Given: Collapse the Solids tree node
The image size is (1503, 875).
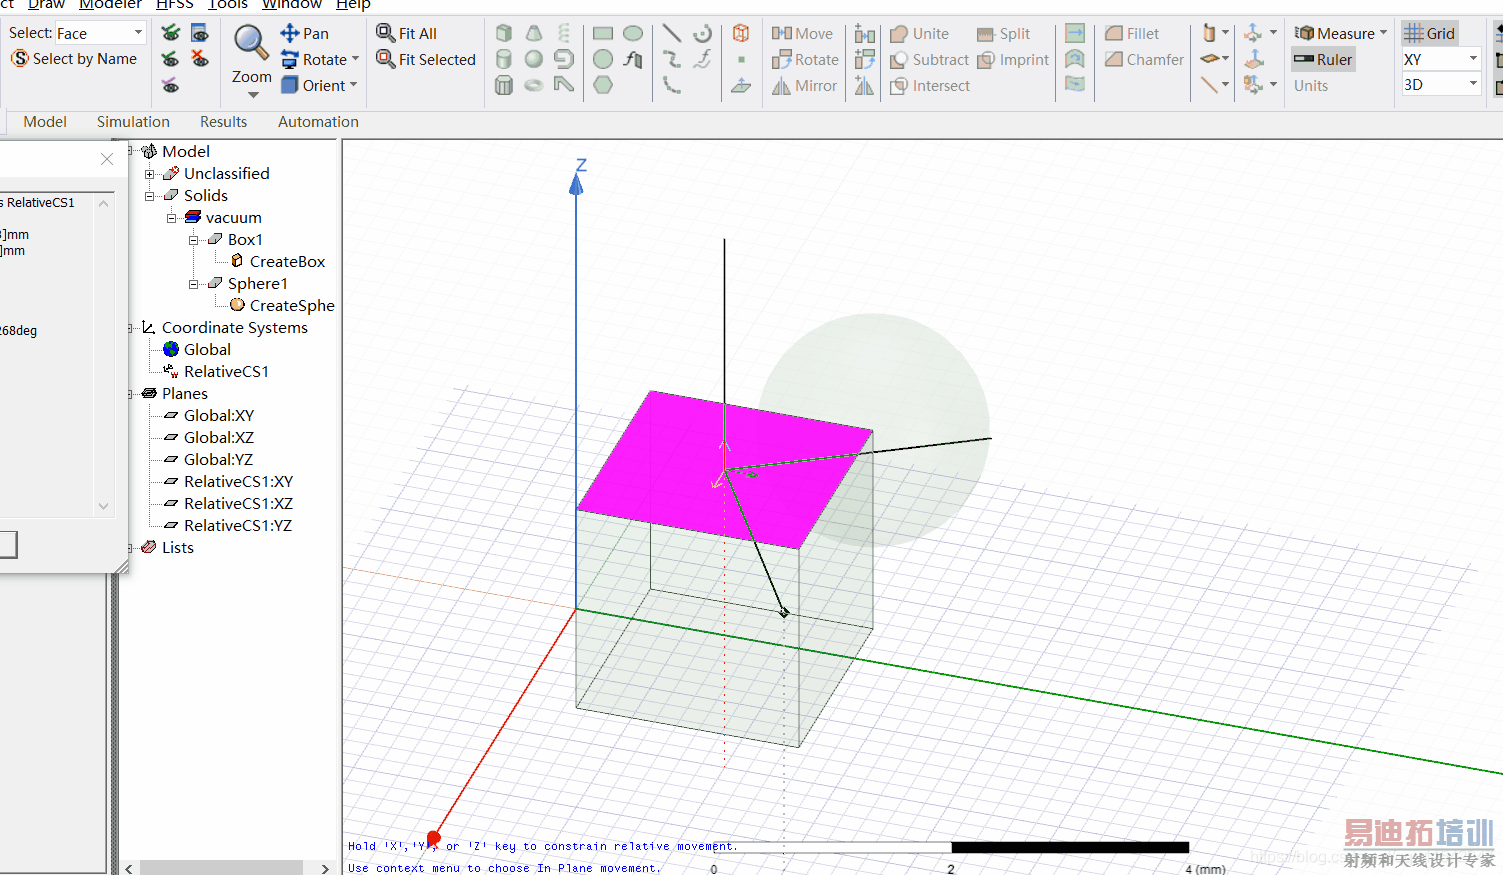Looking at the screenshot, I should (x=149, y=196).
